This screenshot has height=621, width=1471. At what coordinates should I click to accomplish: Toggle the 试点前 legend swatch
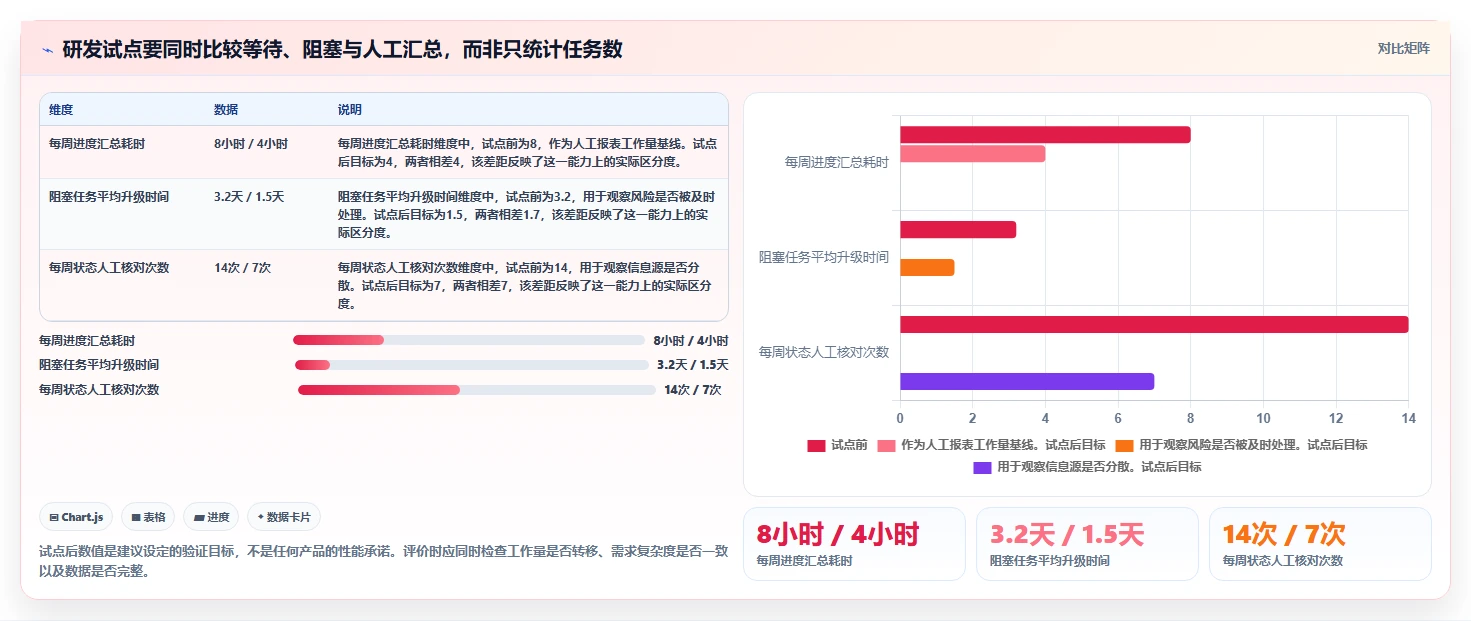pos(816,445)
